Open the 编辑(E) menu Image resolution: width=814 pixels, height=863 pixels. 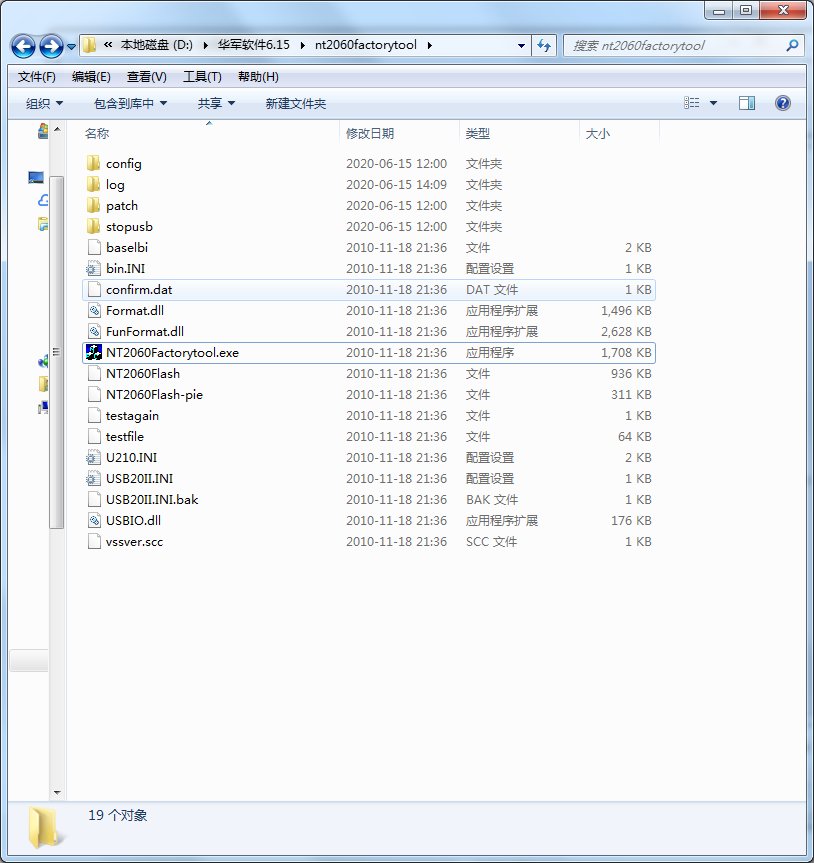point(91,77)
